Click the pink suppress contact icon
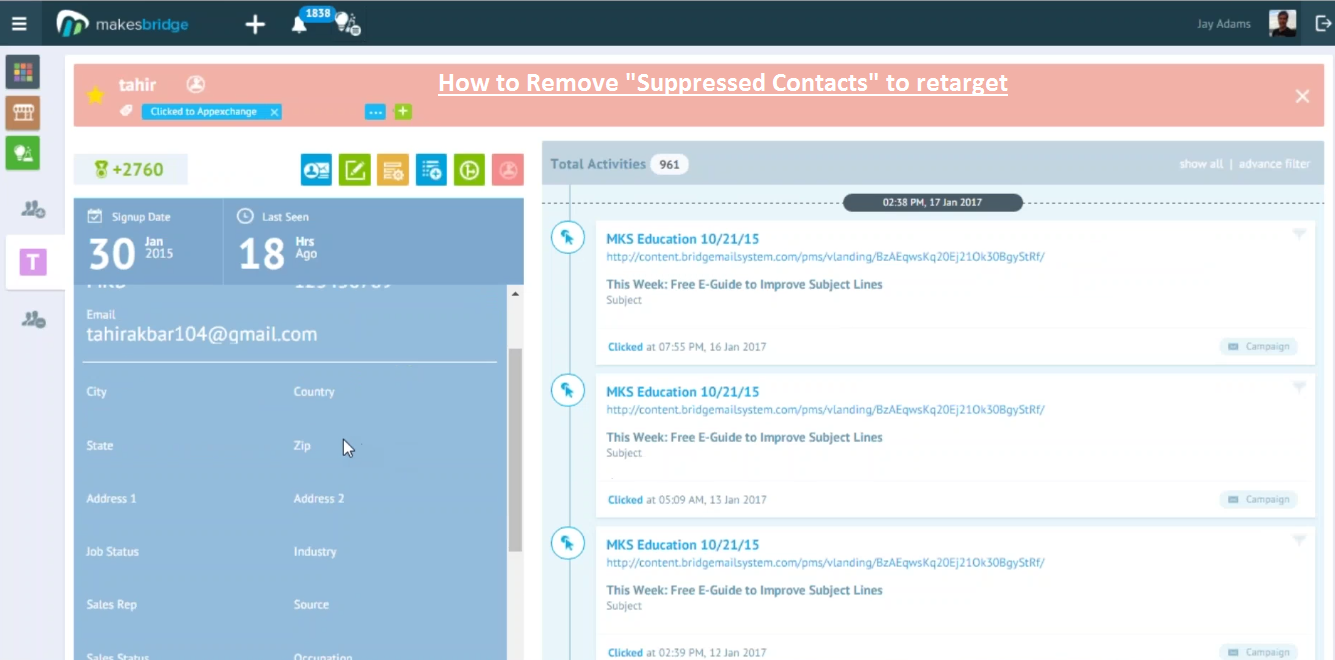Image resolution: width=1335 pixels, height=660 pixels. click(507, 170)
